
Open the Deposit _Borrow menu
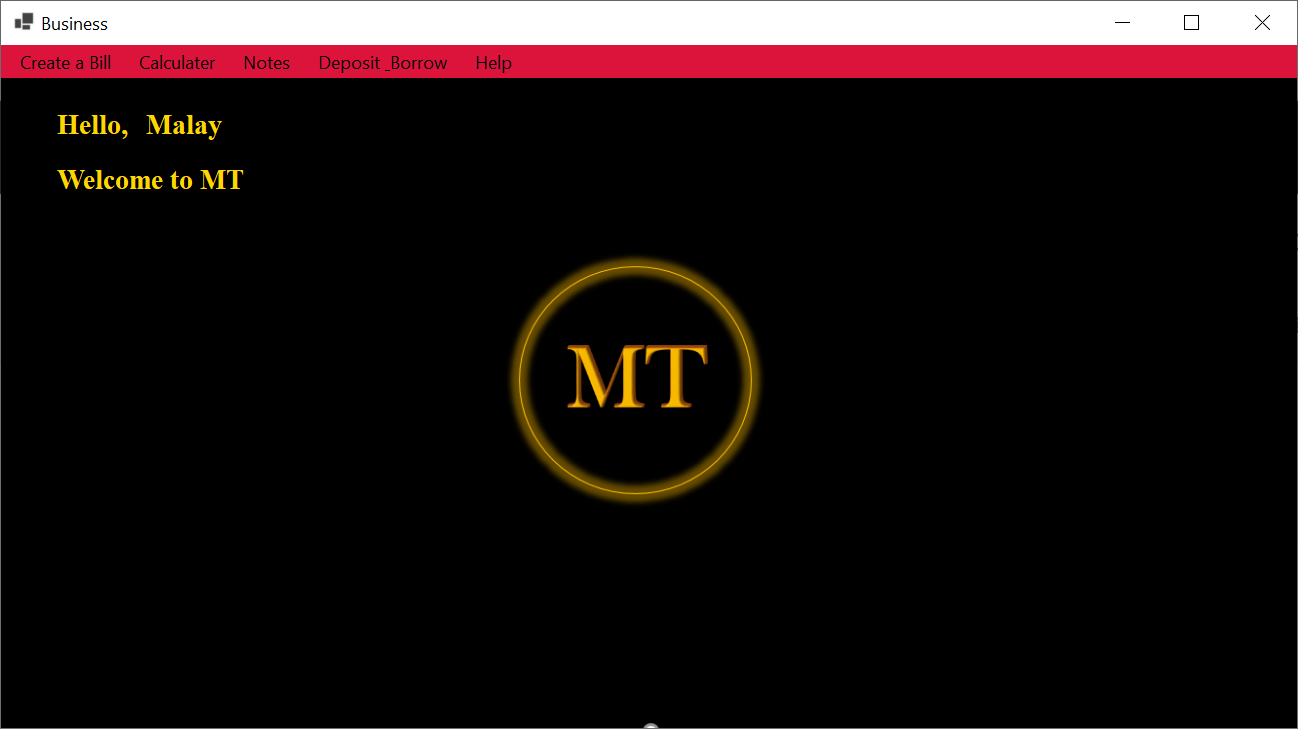point(382,62)
